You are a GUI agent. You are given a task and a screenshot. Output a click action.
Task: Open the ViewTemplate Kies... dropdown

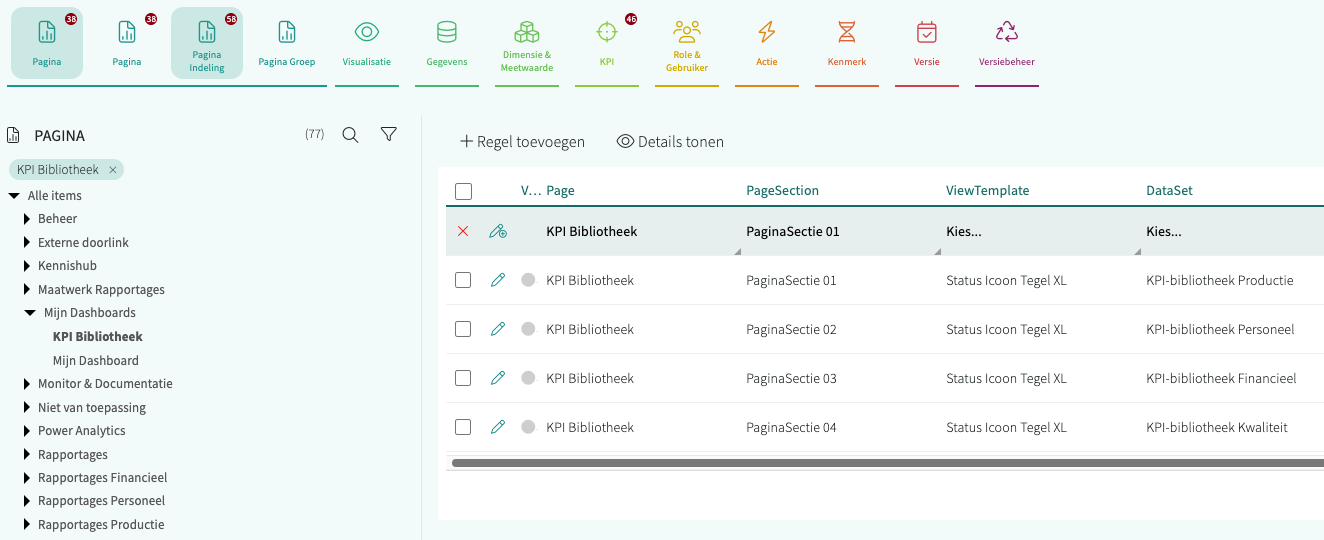[x=1035, y=231]
